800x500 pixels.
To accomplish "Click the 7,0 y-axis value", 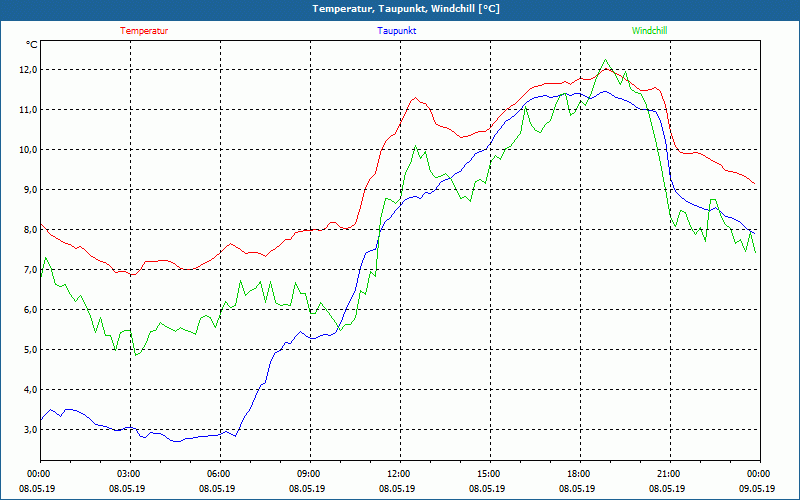I will coord(29,269).
